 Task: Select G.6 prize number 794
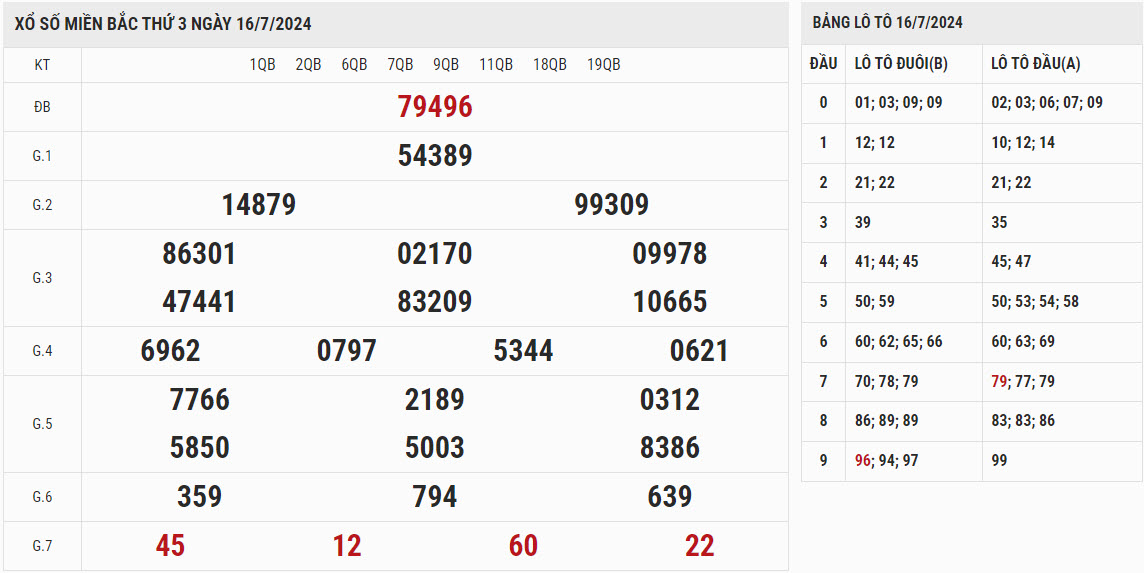click(x=435, y=497)
